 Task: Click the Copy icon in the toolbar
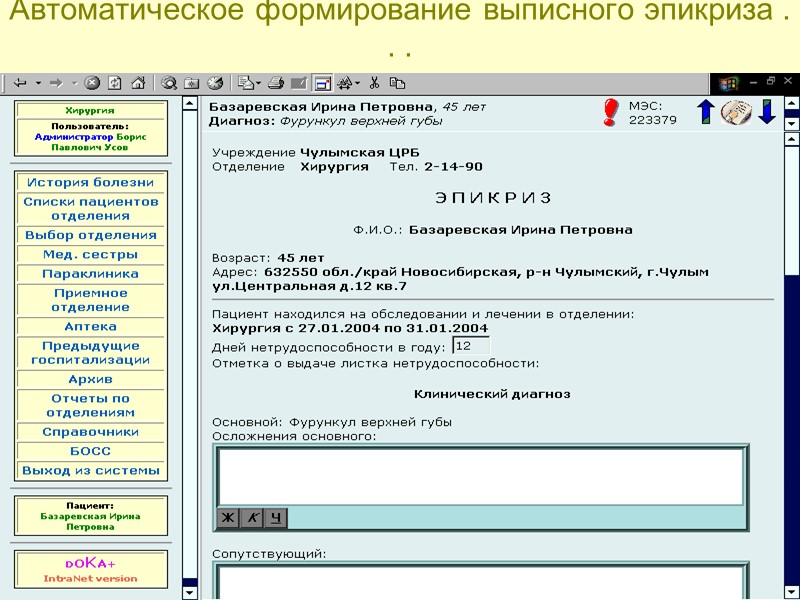click(x=396, y=81)
